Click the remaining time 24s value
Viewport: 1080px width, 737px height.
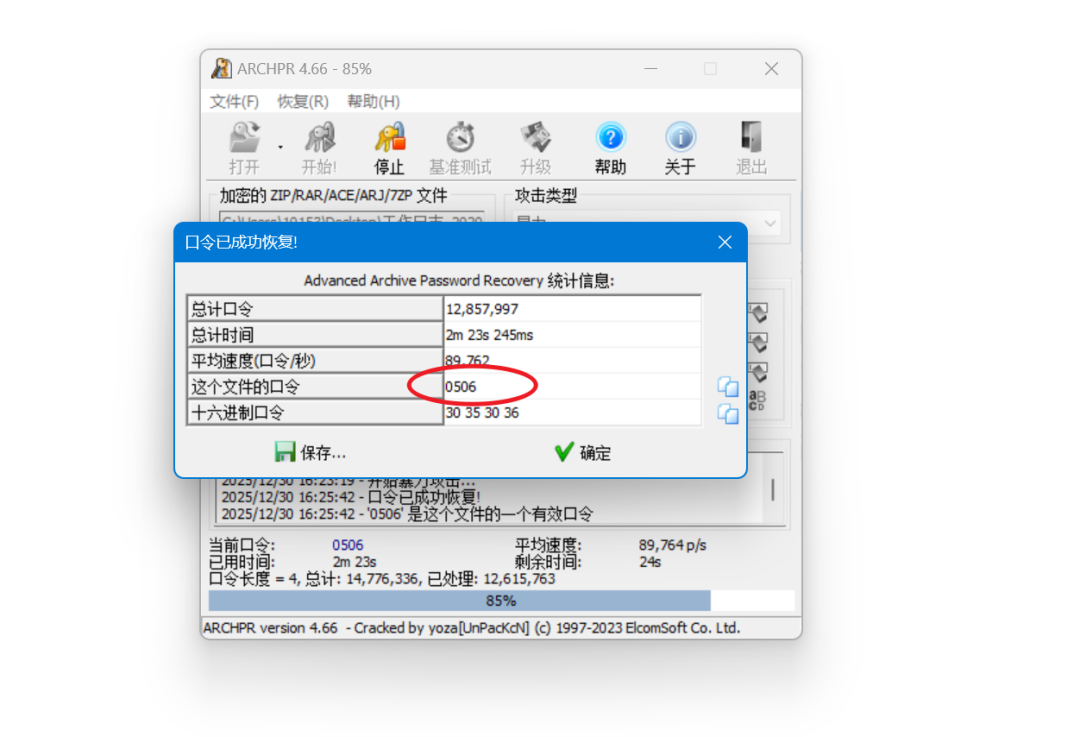650,562
